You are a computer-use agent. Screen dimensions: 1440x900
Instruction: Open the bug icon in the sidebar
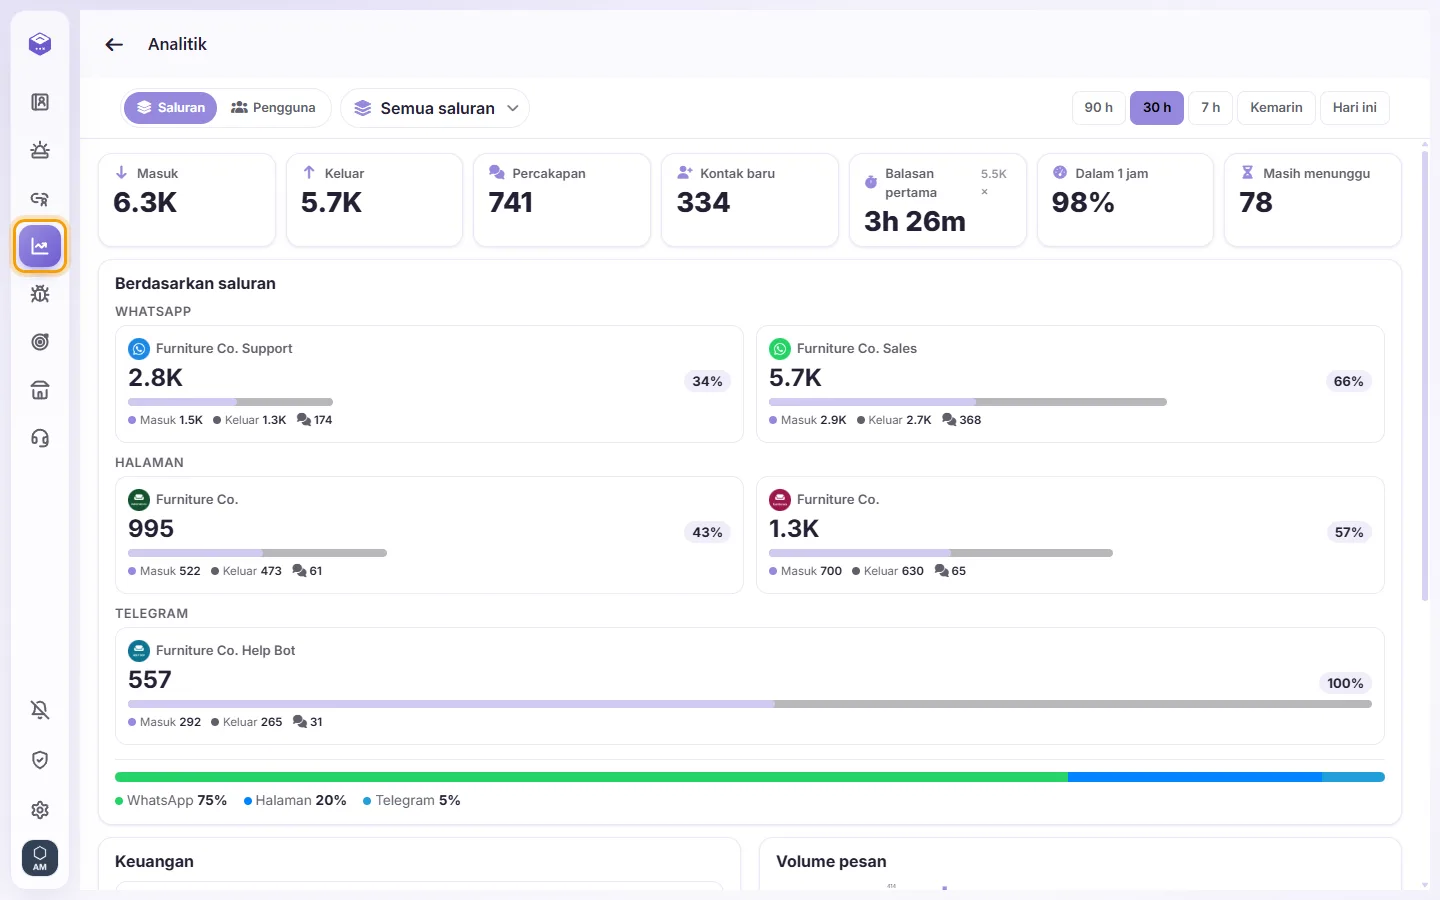click(x=40, y=294)
